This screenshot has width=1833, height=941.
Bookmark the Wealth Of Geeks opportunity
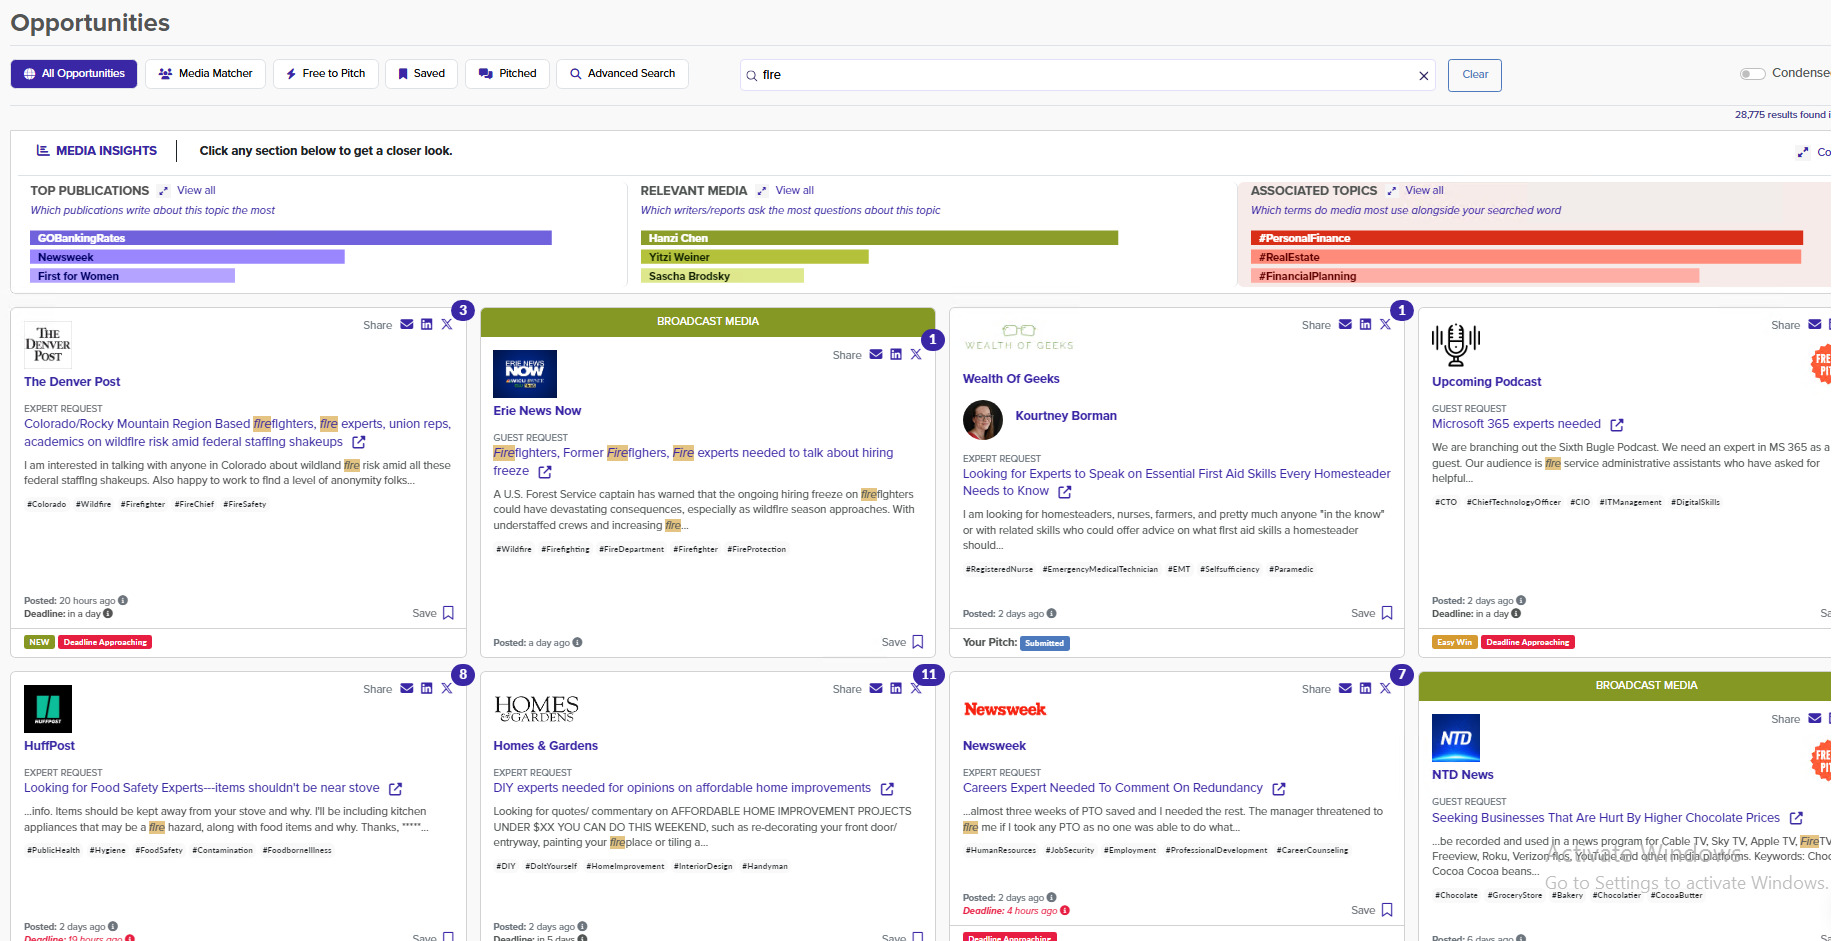1387,613
